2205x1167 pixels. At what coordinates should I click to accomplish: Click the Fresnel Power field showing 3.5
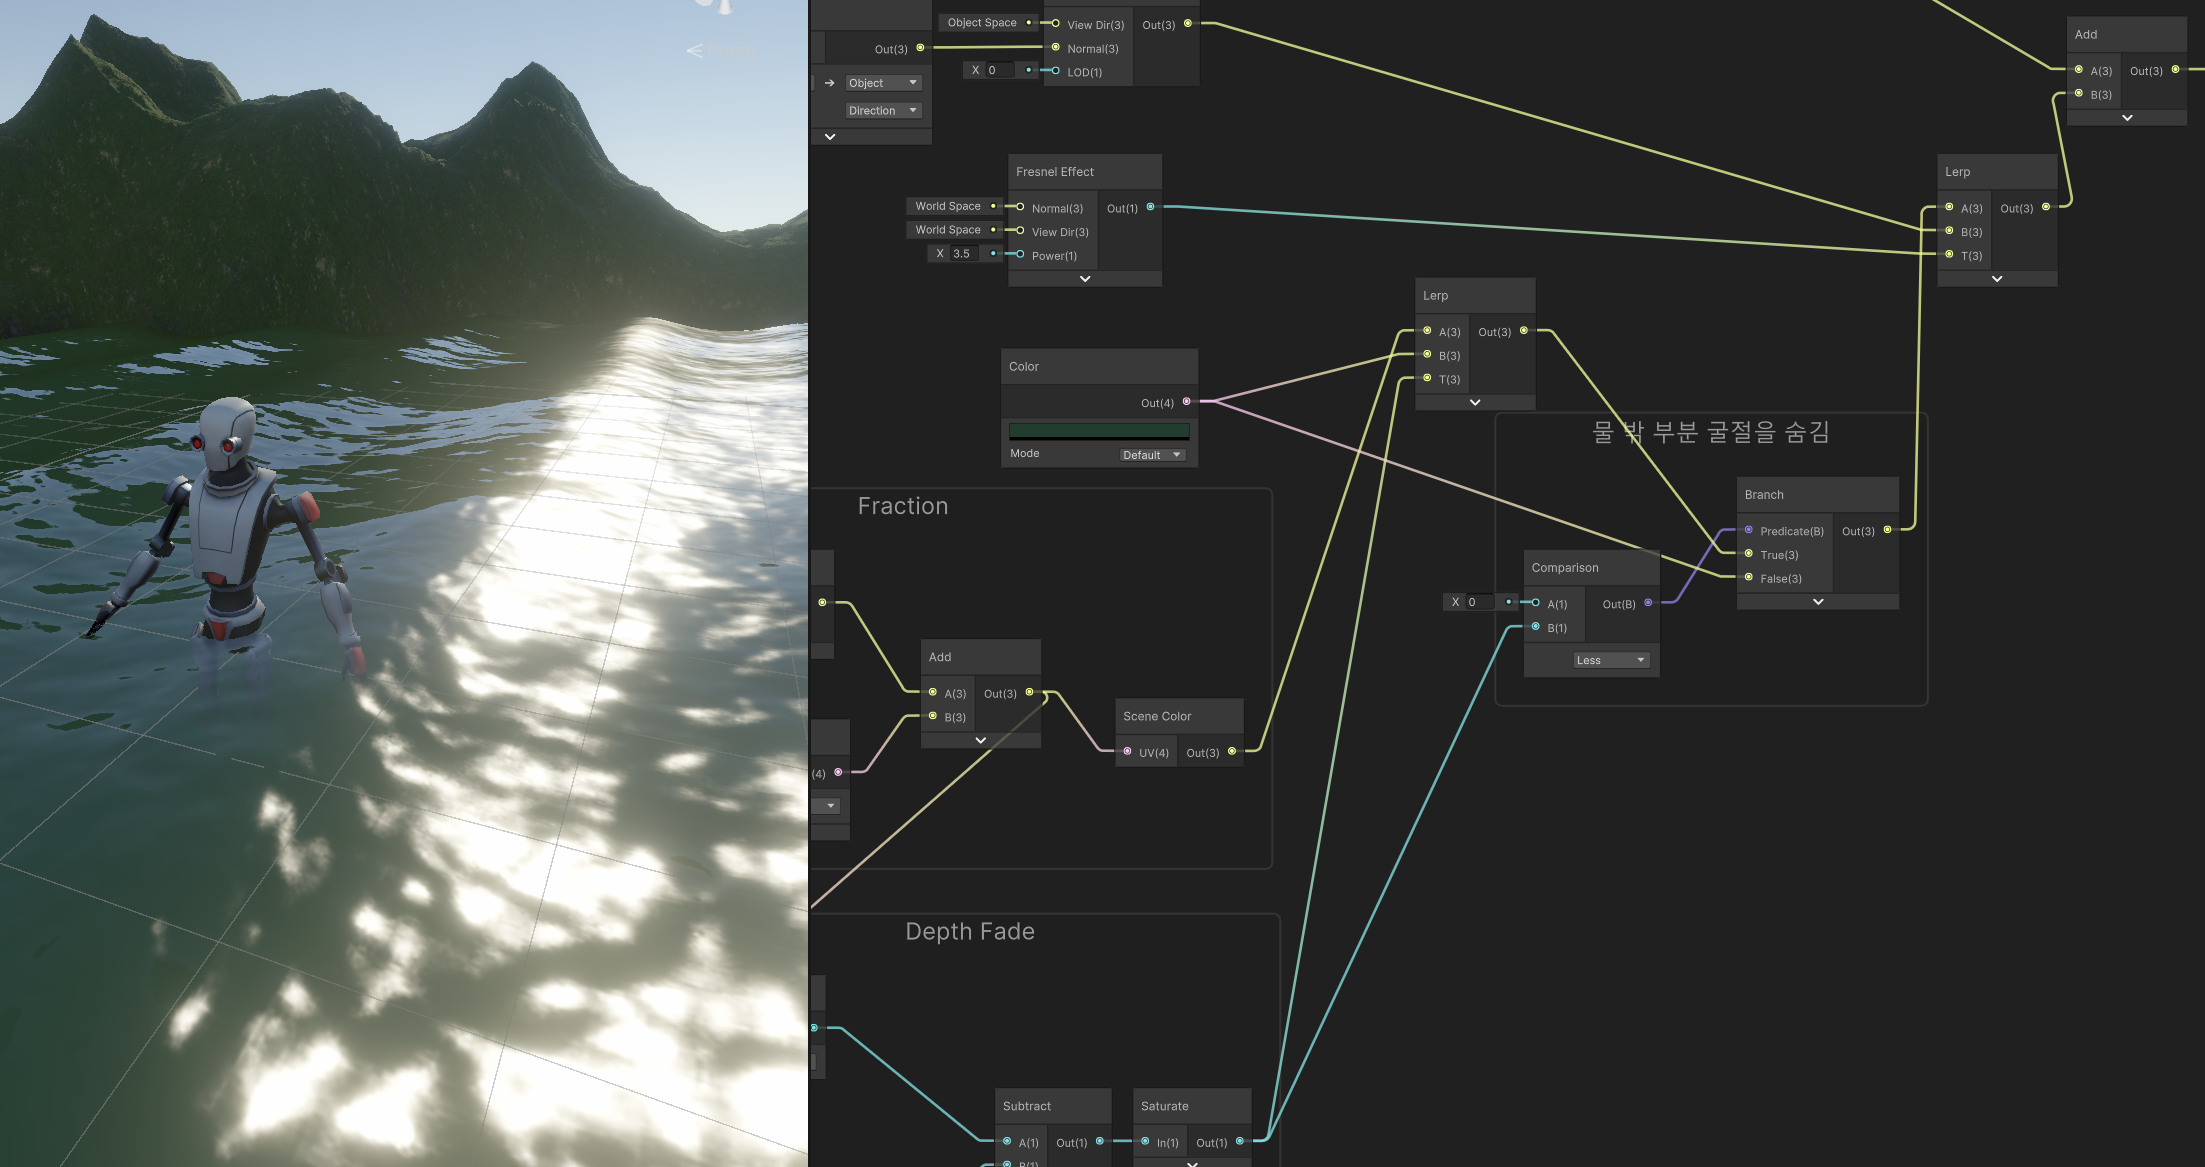(x=964, y=254)
